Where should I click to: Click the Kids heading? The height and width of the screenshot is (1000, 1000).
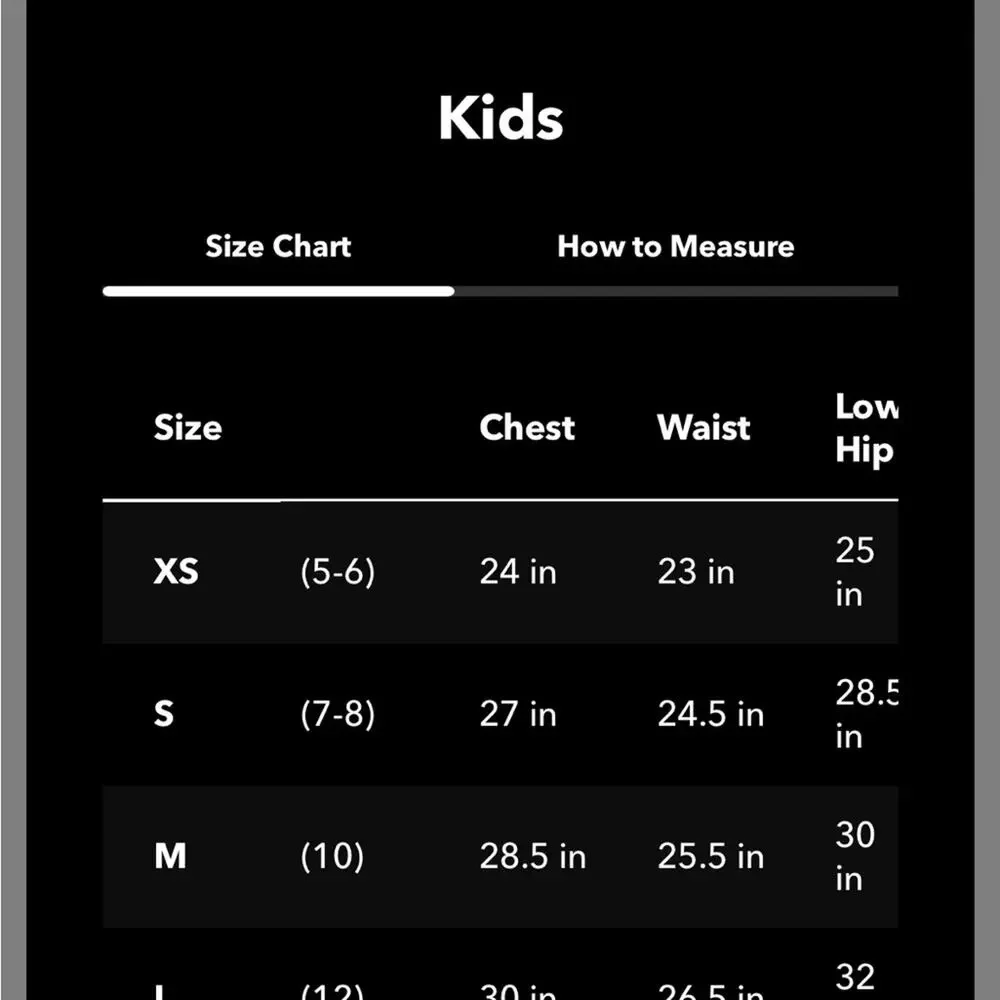501,118
